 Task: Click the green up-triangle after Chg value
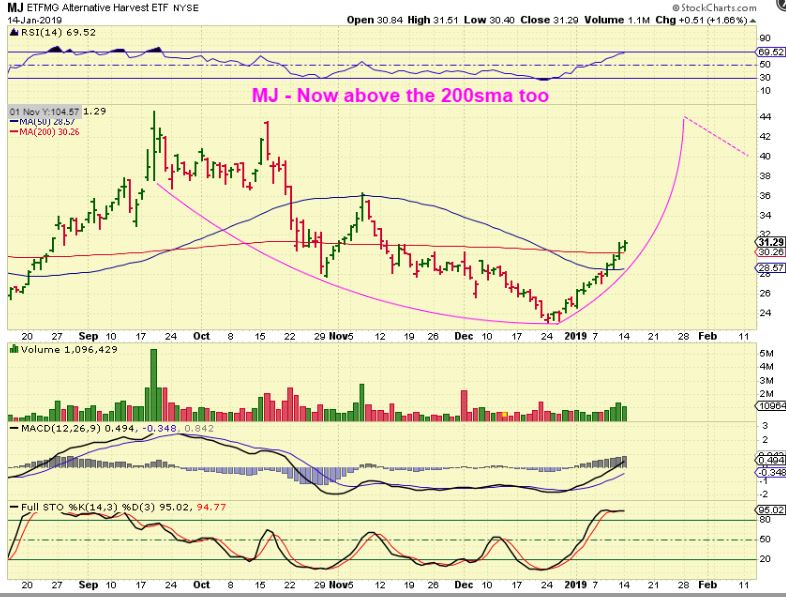coord(753,21)
